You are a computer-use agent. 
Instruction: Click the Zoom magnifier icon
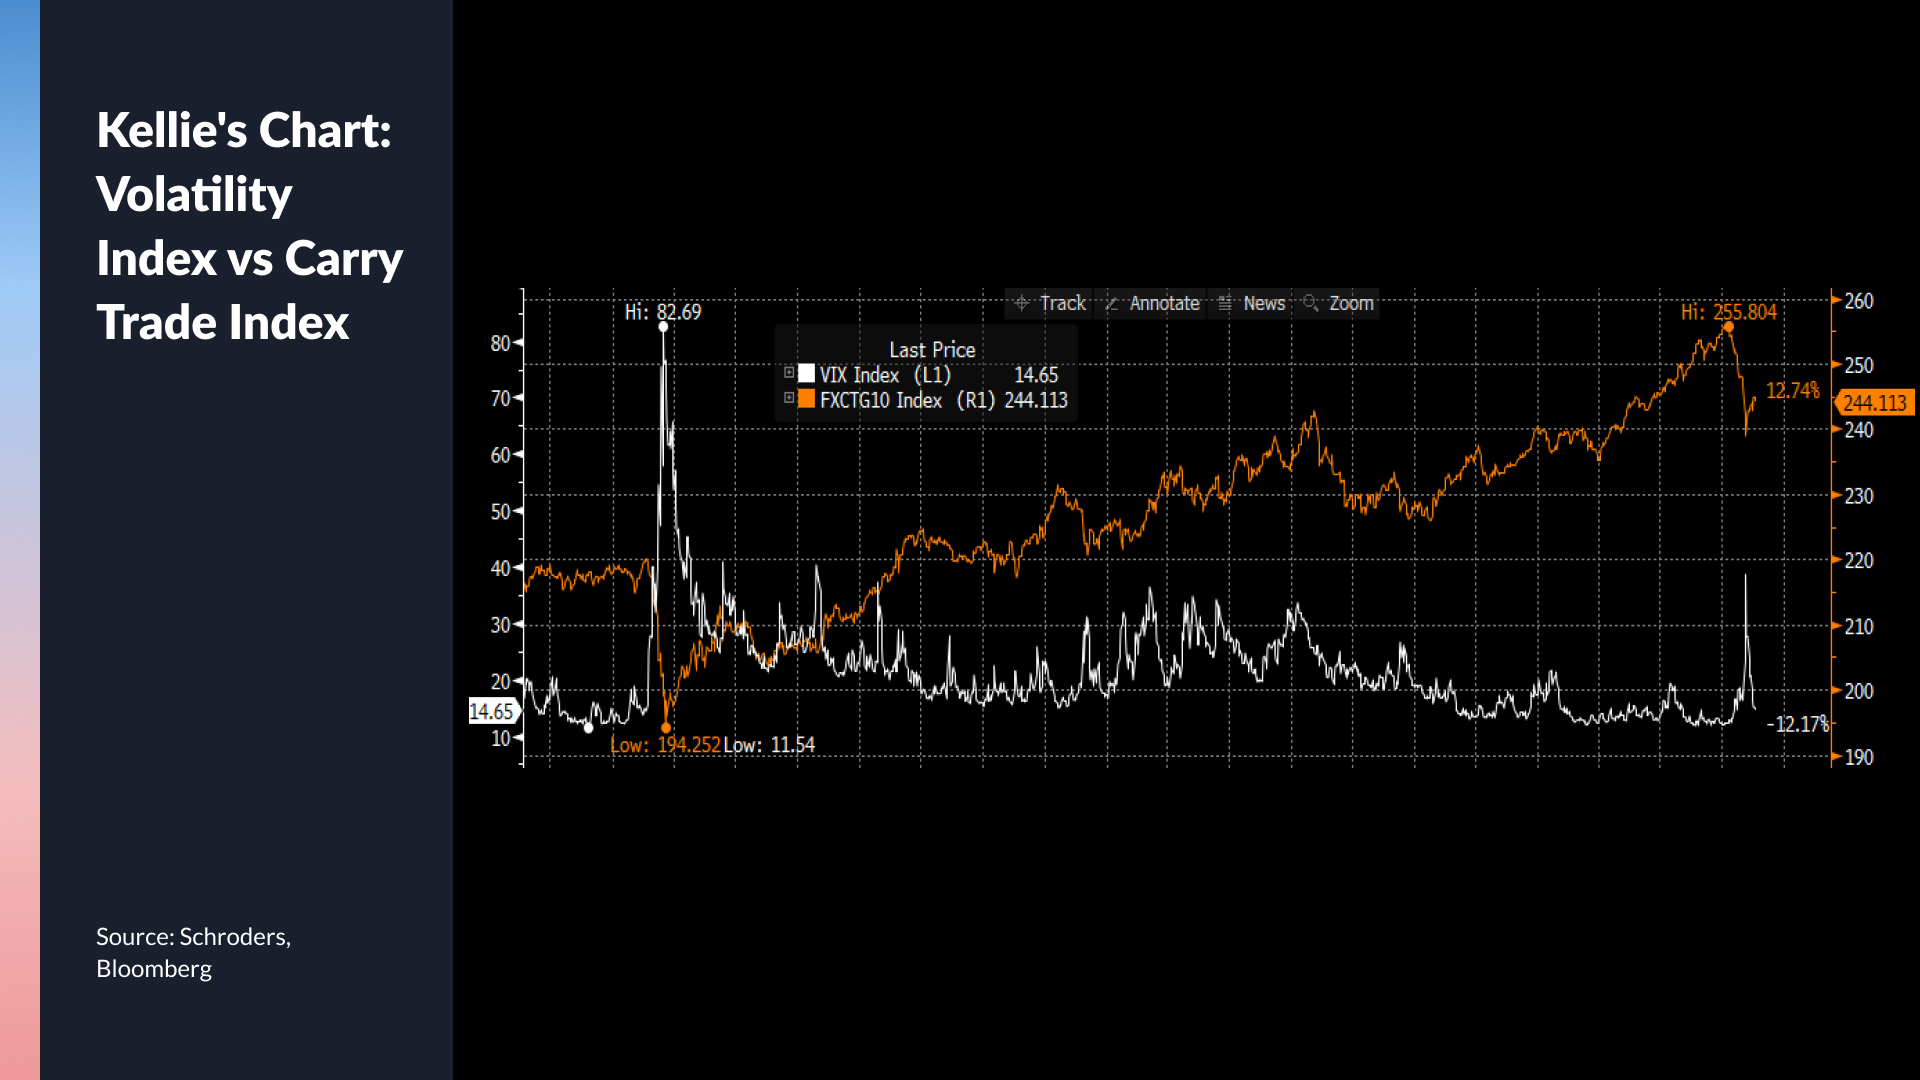click(x=1311, y=303)
